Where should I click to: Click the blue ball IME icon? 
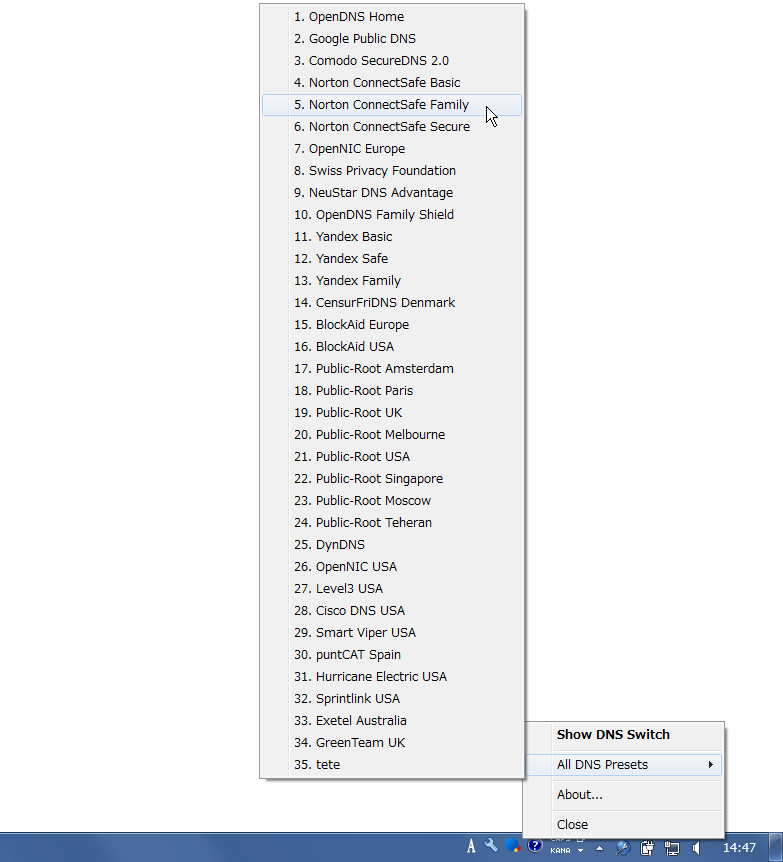(x=512, y=846)
